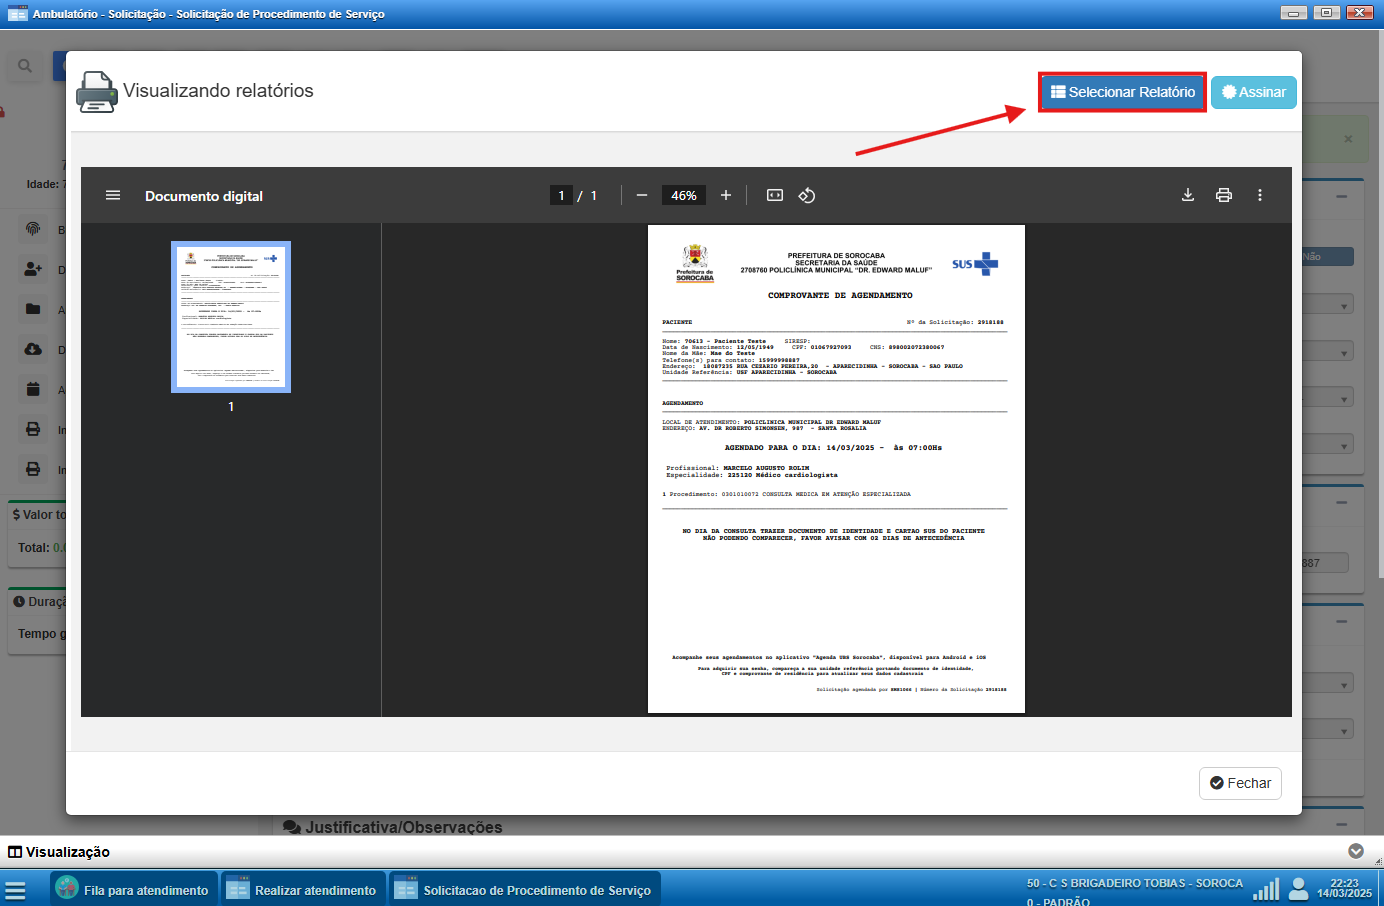
Task: Switch to Realizar atendimento tab
Action: click(302, 889)
